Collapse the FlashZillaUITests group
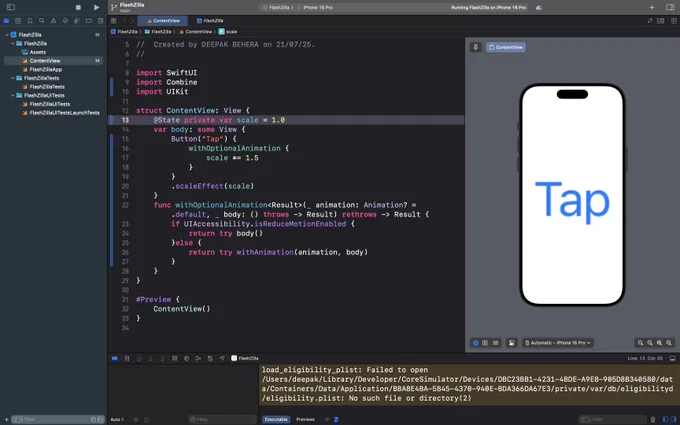Screen dimensions: 680x425 (13, 95)
